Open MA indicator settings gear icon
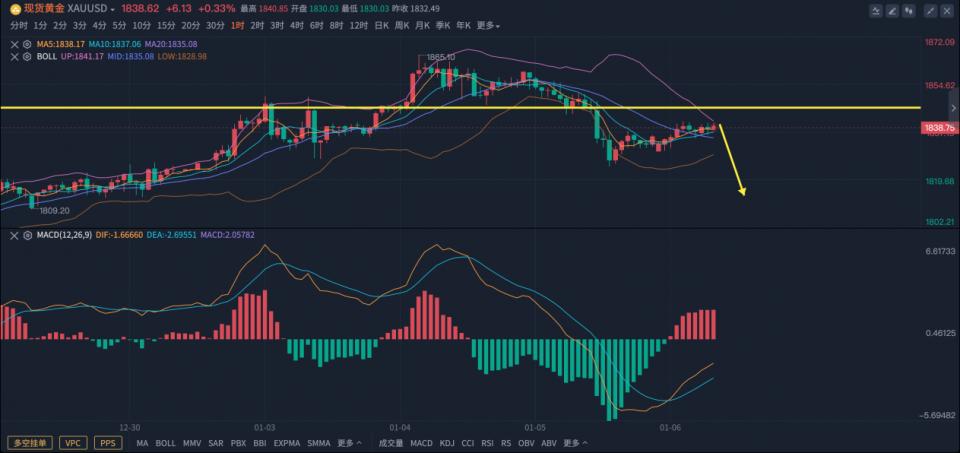Viewport: 960px width, 453px height. 26,45
